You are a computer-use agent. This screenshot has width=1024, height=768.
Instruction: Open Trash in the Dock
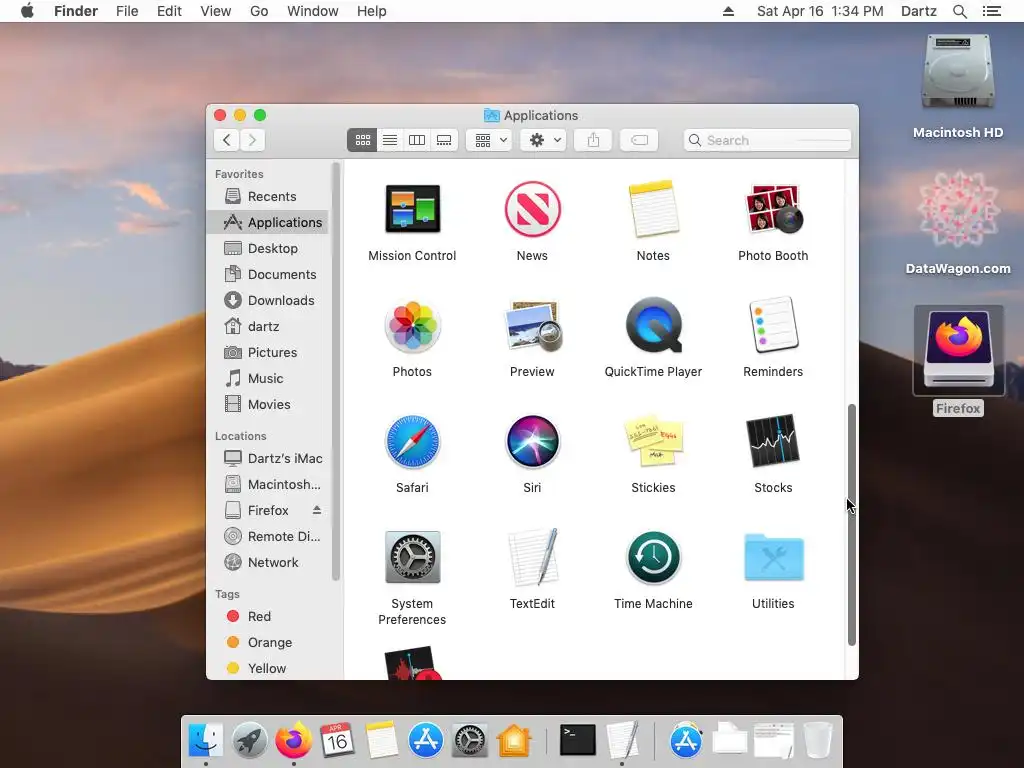(x=817, y=741)
